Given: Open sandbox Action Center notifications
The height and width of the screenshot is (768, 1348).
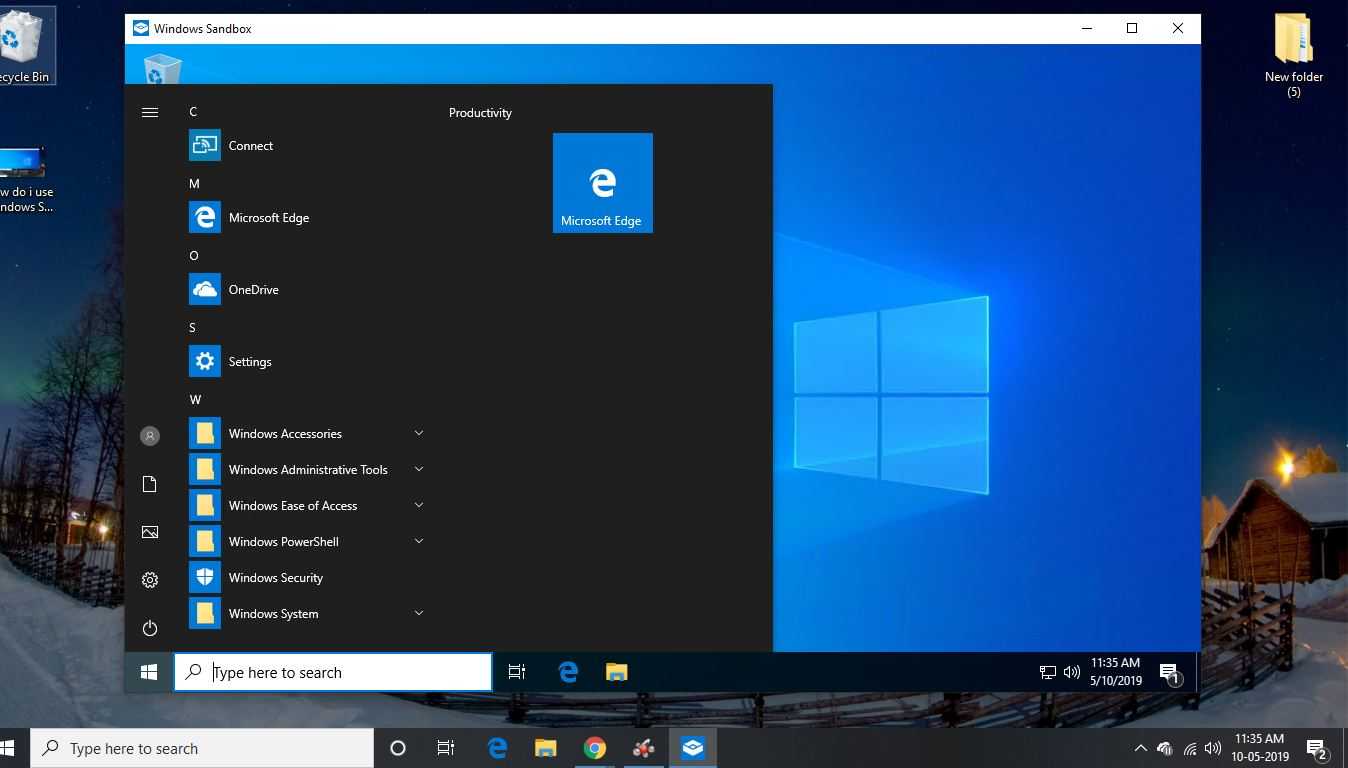Looking at the screenshot, I should click(x=1170, y=673).
